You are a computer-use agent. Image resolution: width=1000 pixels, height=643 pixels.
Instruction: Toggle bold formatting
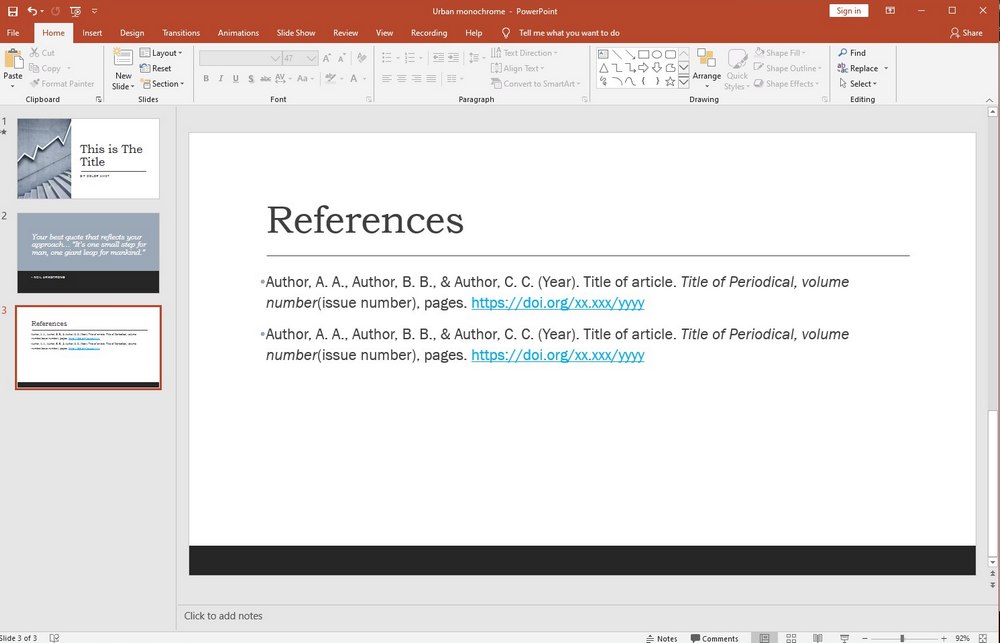tap(205, 78)
